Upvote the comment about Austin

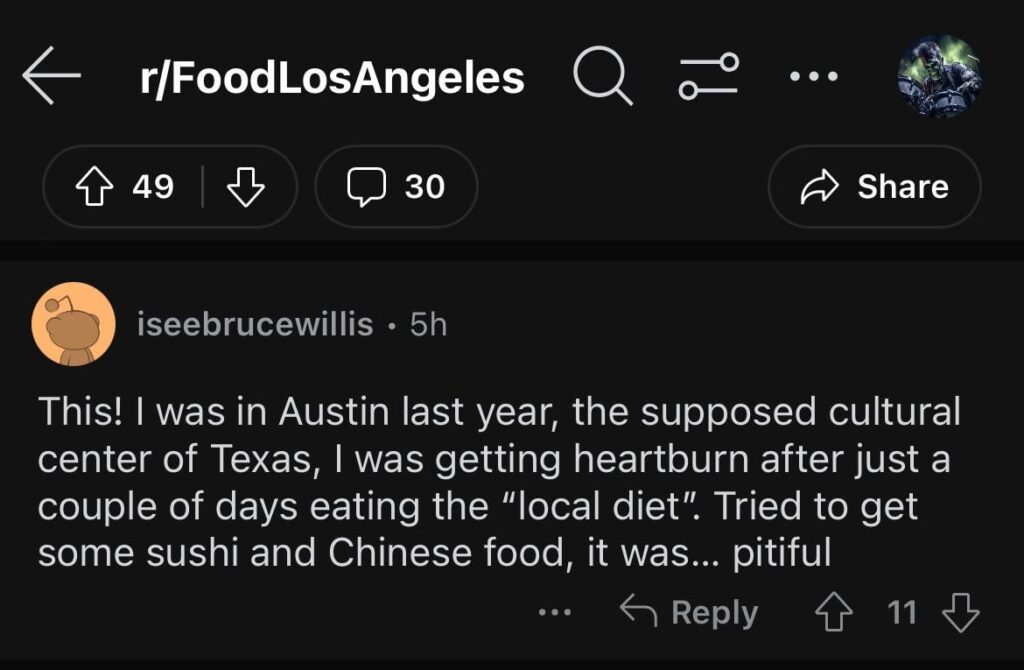835,612
